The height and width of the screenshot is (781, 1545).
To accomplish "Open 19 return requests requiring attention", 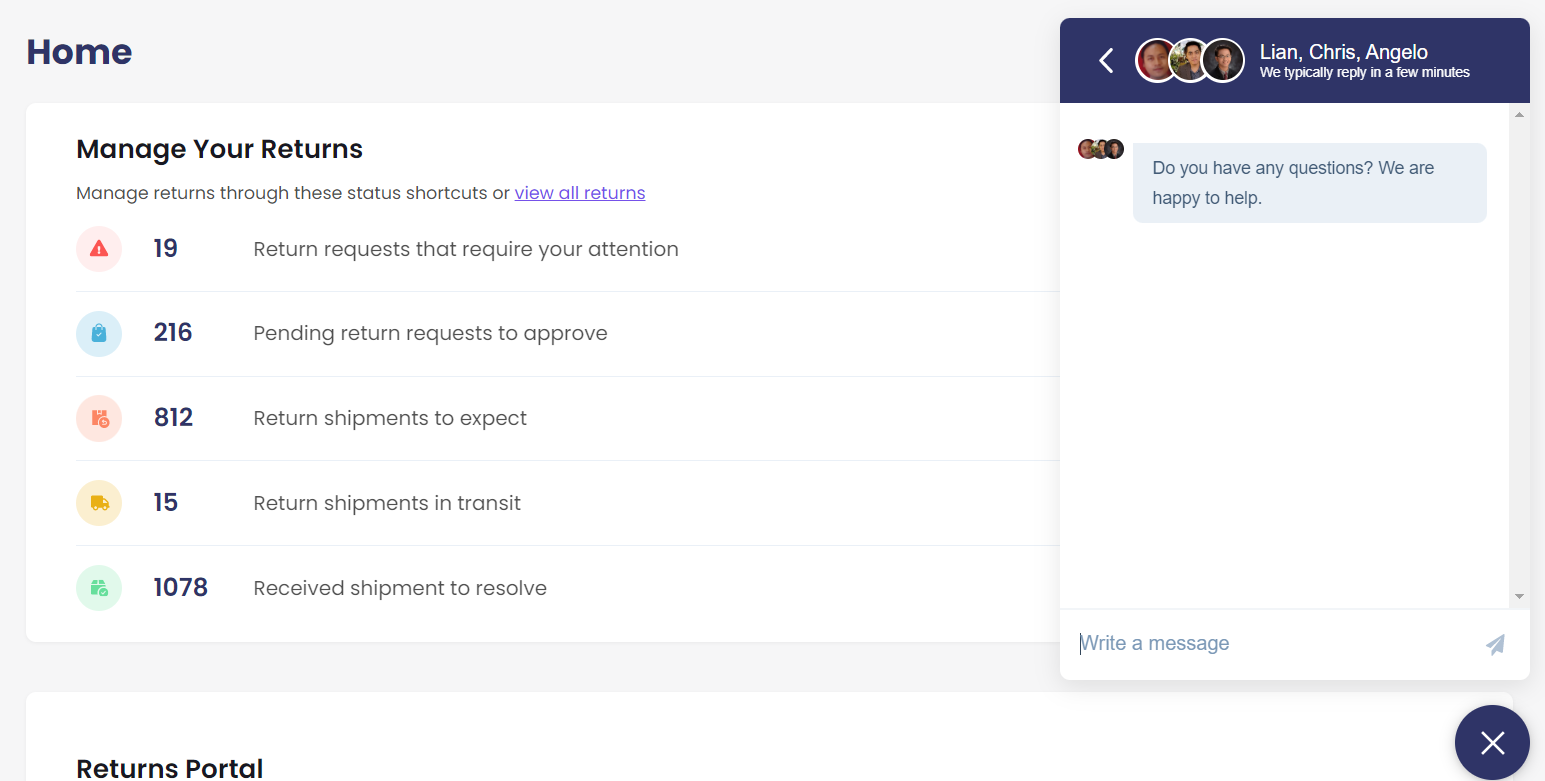I will click(567, 249).
